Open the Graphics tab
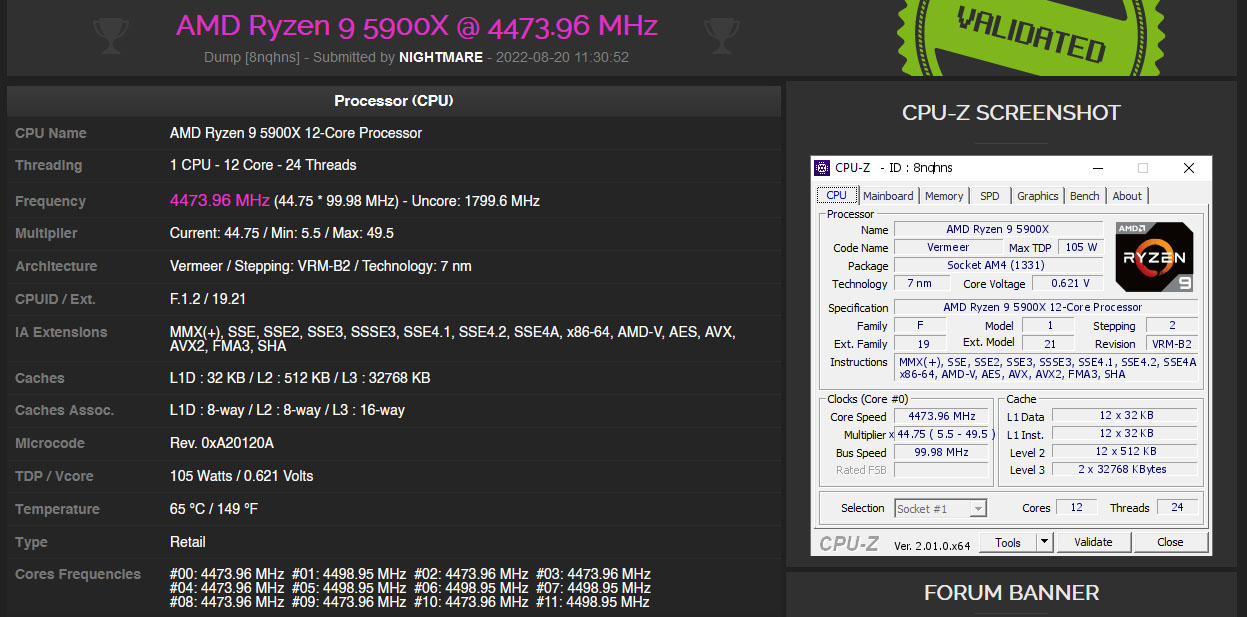This screenshot has width=1247, height=617. tap(1038, 196)
